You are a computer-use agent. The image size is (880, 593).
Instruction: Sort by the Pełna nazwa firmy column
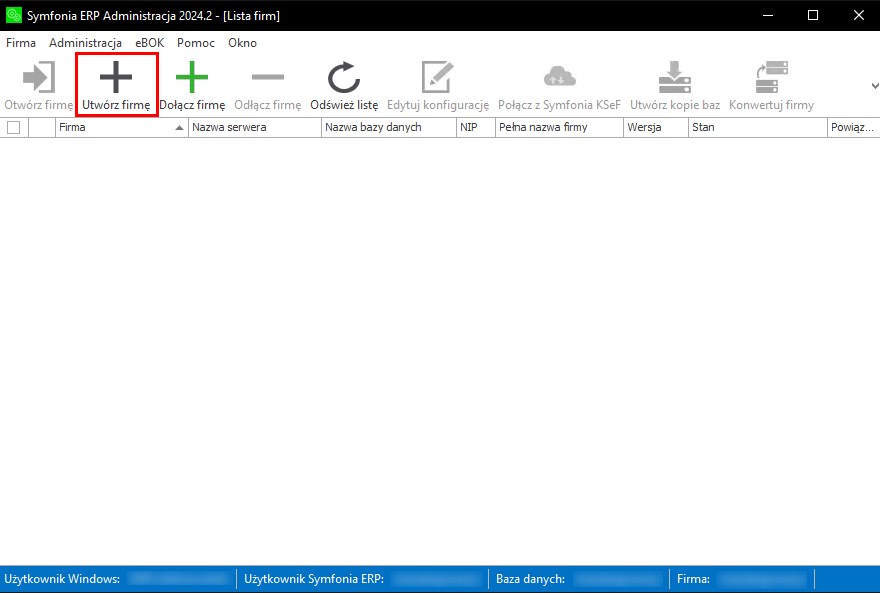pos(560,127)
